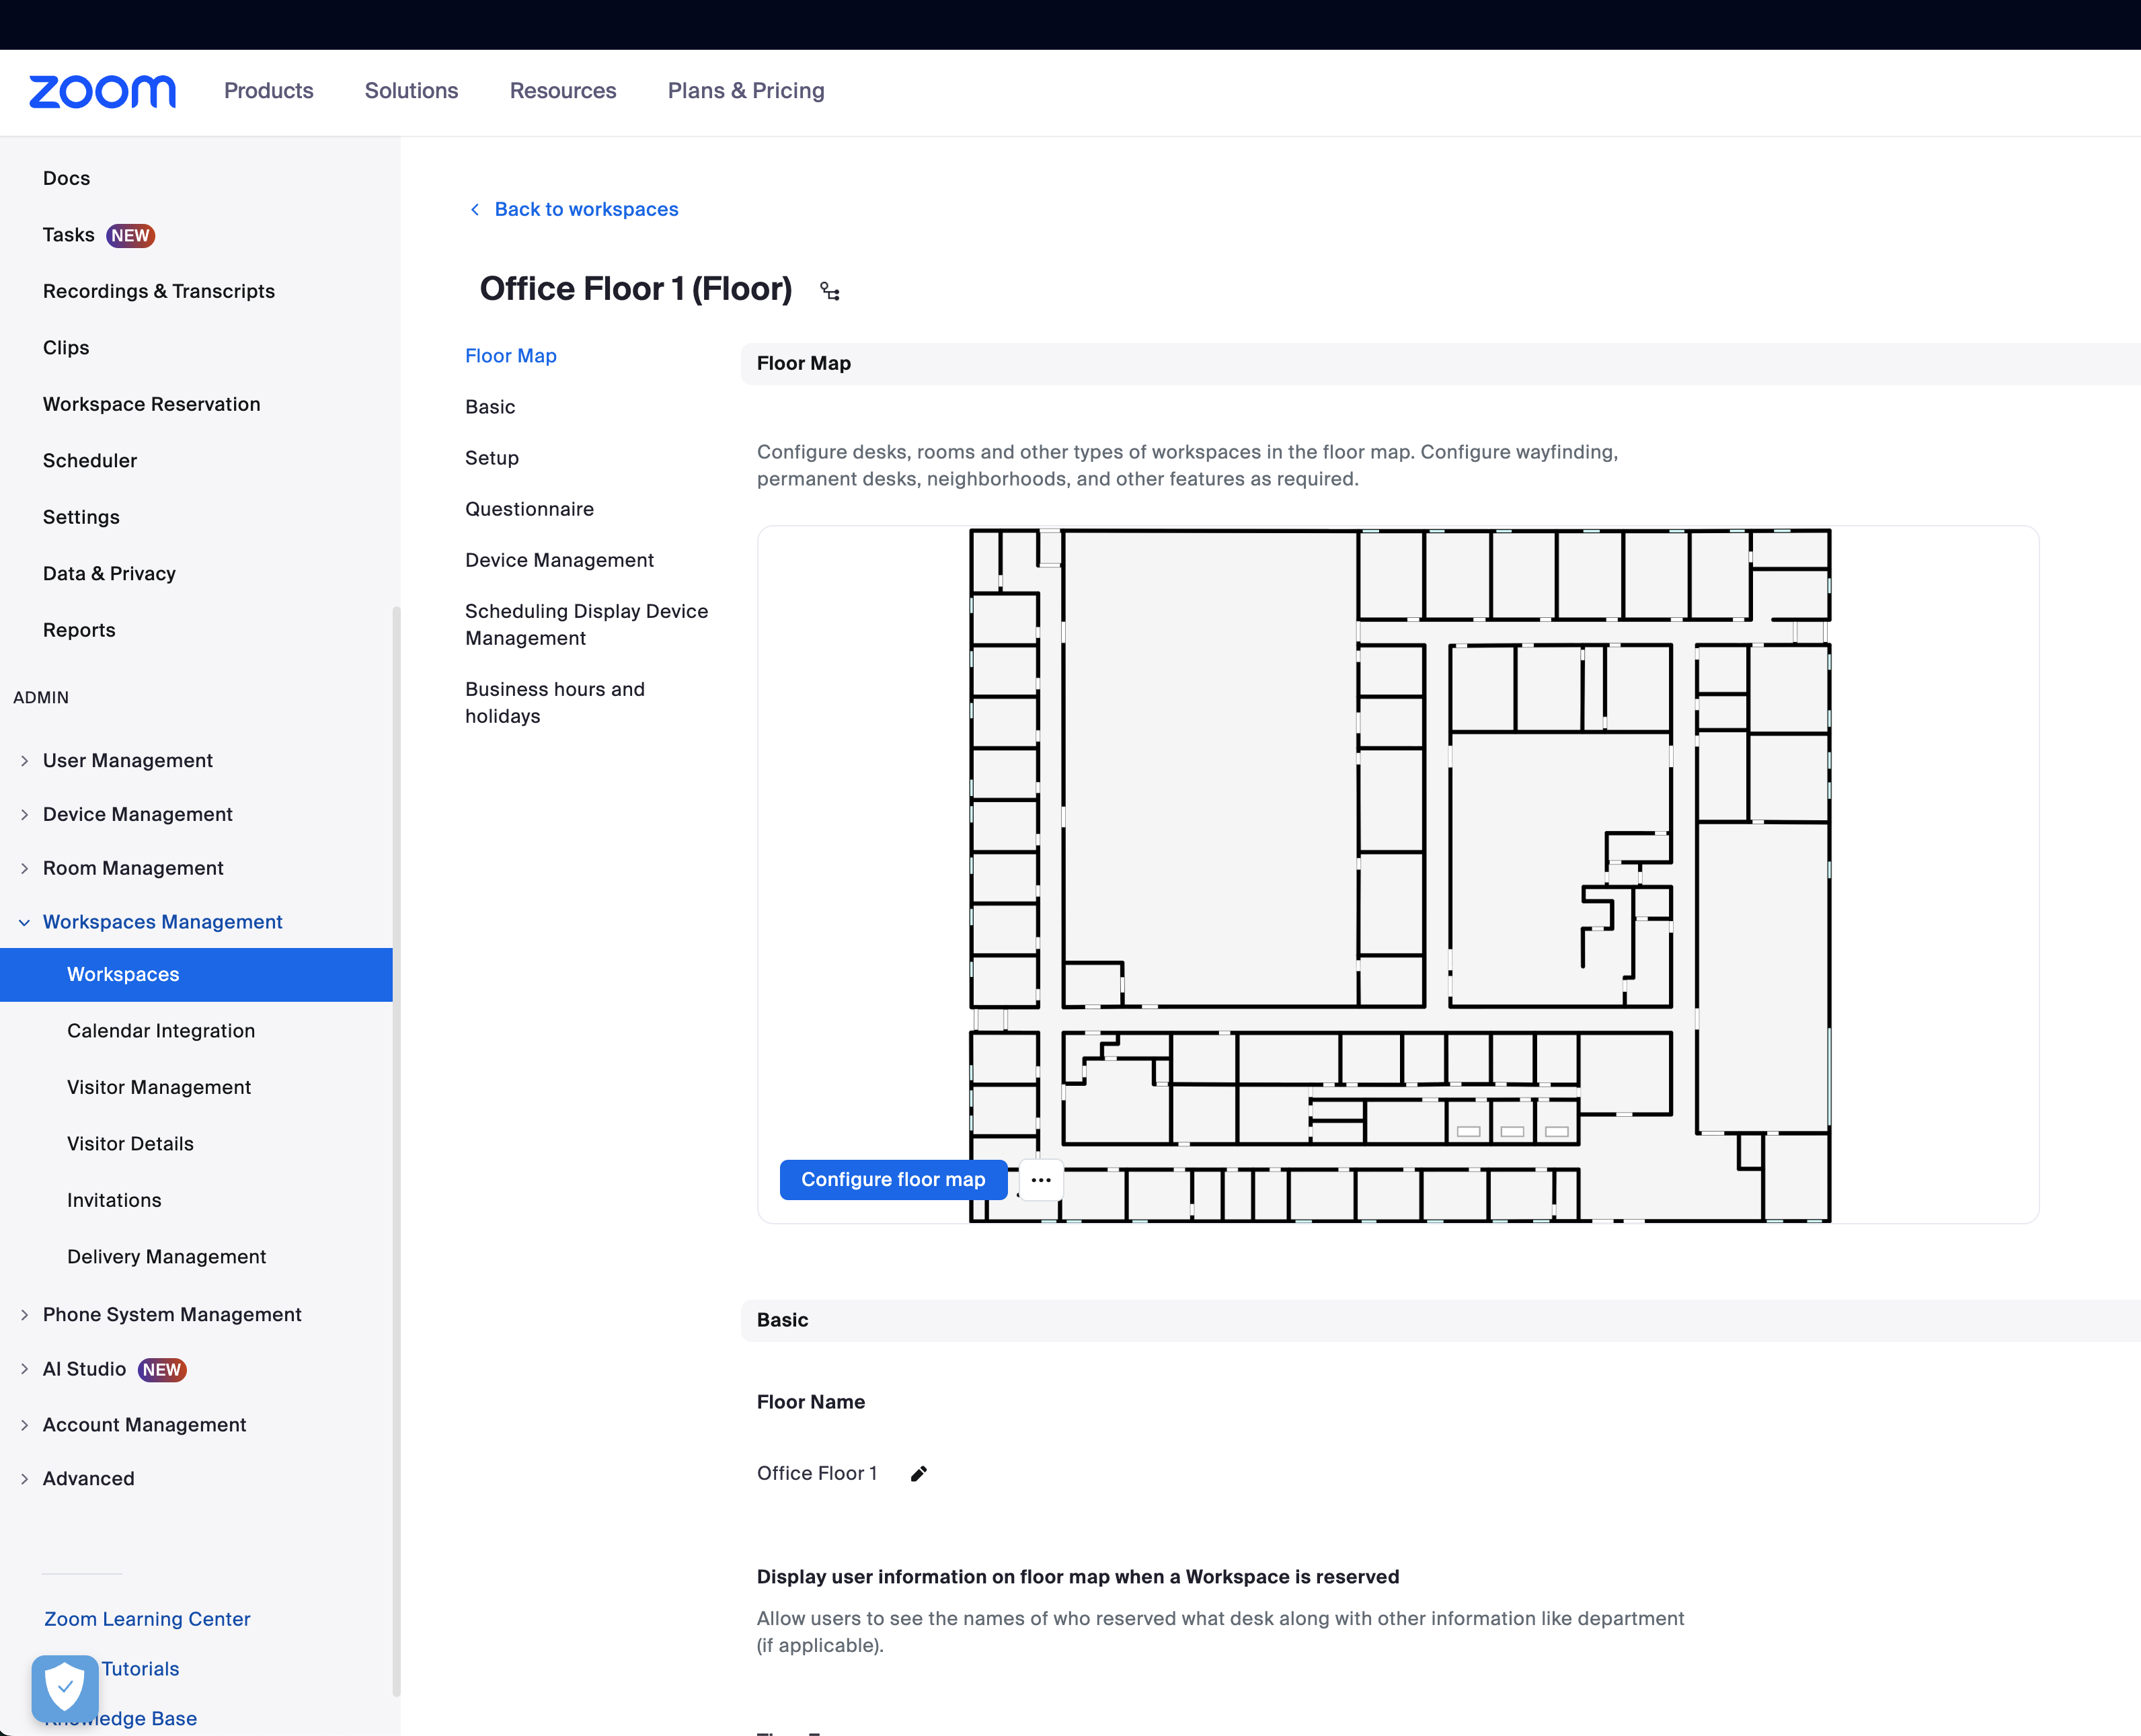Open the Questionnaire section
Screen dimensions: 2141x1736
pos(529,509)
